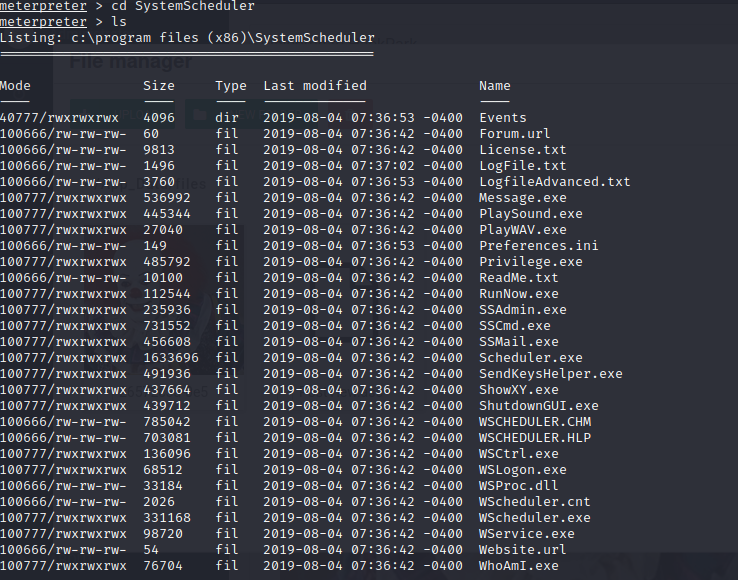The width and height of the screenshot is (738, 580).
Task: Click Preferences.ini file name
Action: tap(538, 246)
